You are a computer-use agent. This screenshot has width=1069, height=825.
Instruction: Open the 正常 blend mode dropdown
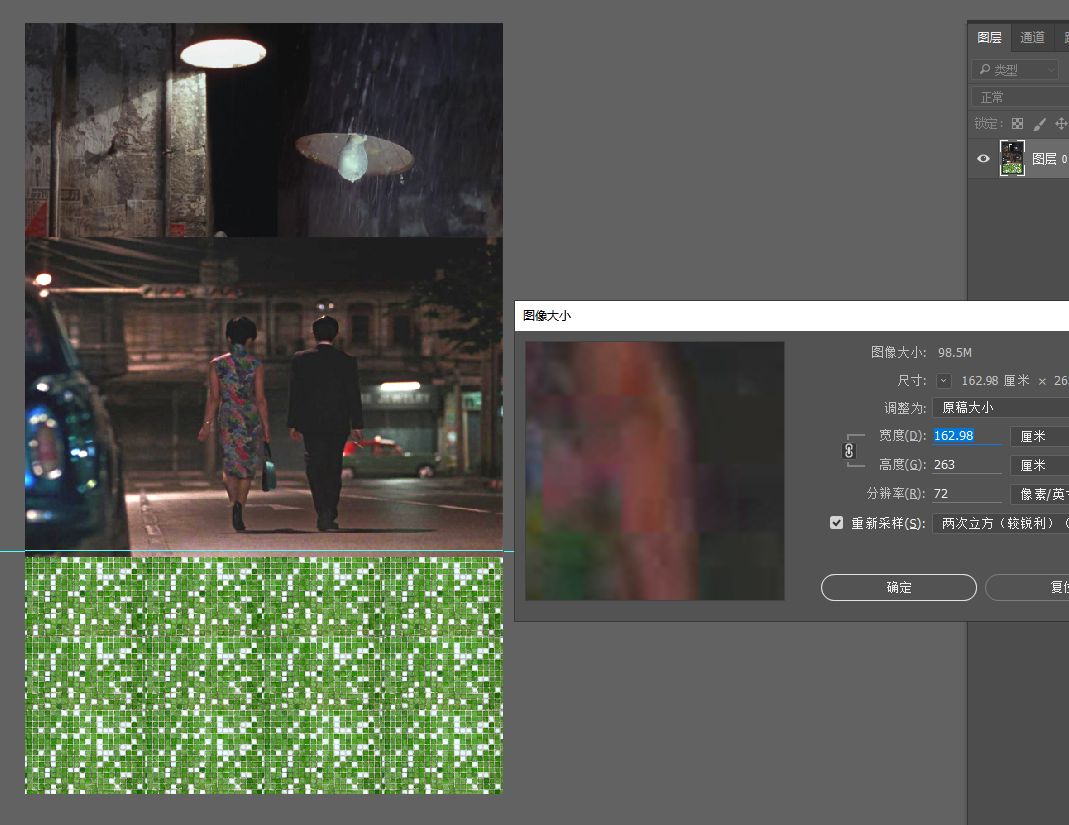click(1020, 97)
